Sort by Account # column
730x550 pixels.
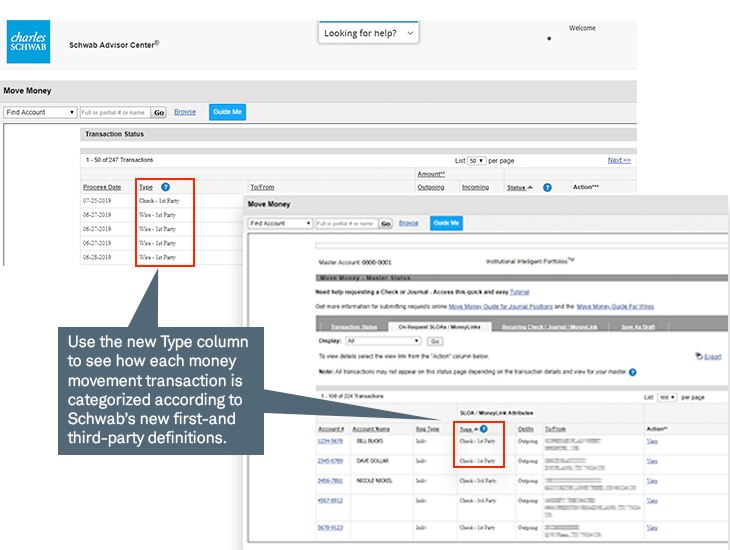331,429
